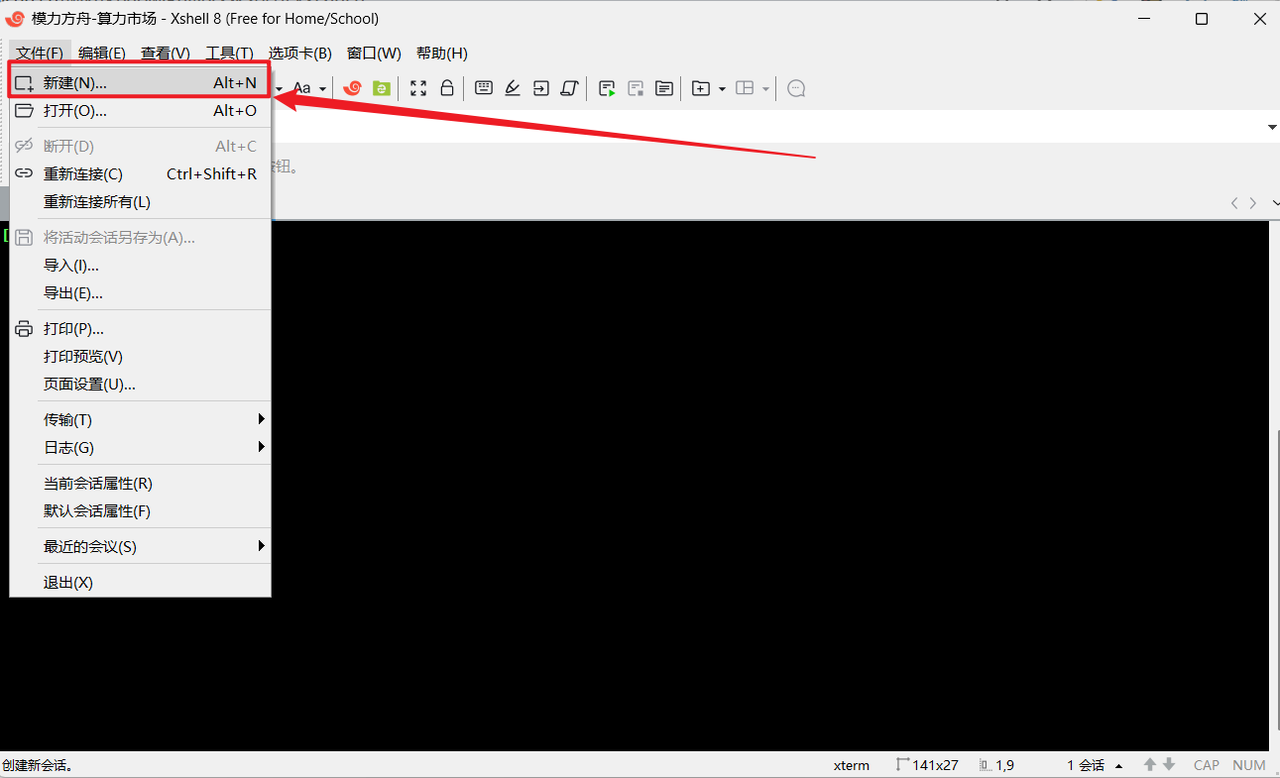Choose 退出(X) to exit Xshell
This screenshot has height=778, width=1280.
click(140, 583)
